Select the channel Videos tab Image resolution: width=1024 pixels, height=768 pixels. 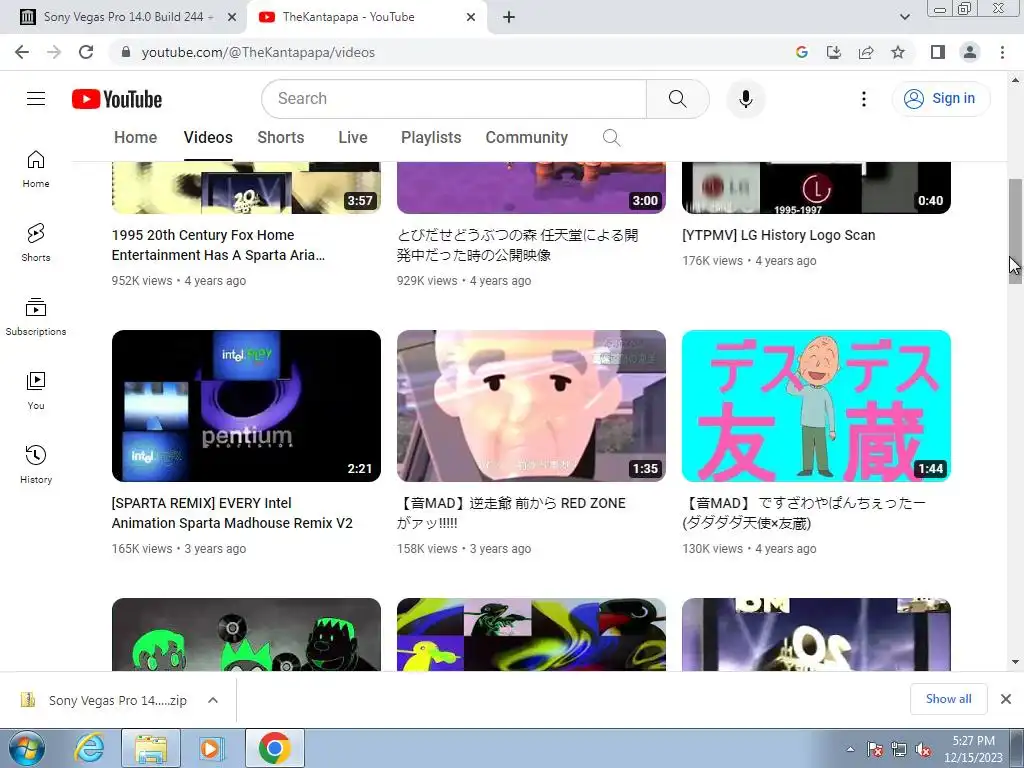pos(208,138)
